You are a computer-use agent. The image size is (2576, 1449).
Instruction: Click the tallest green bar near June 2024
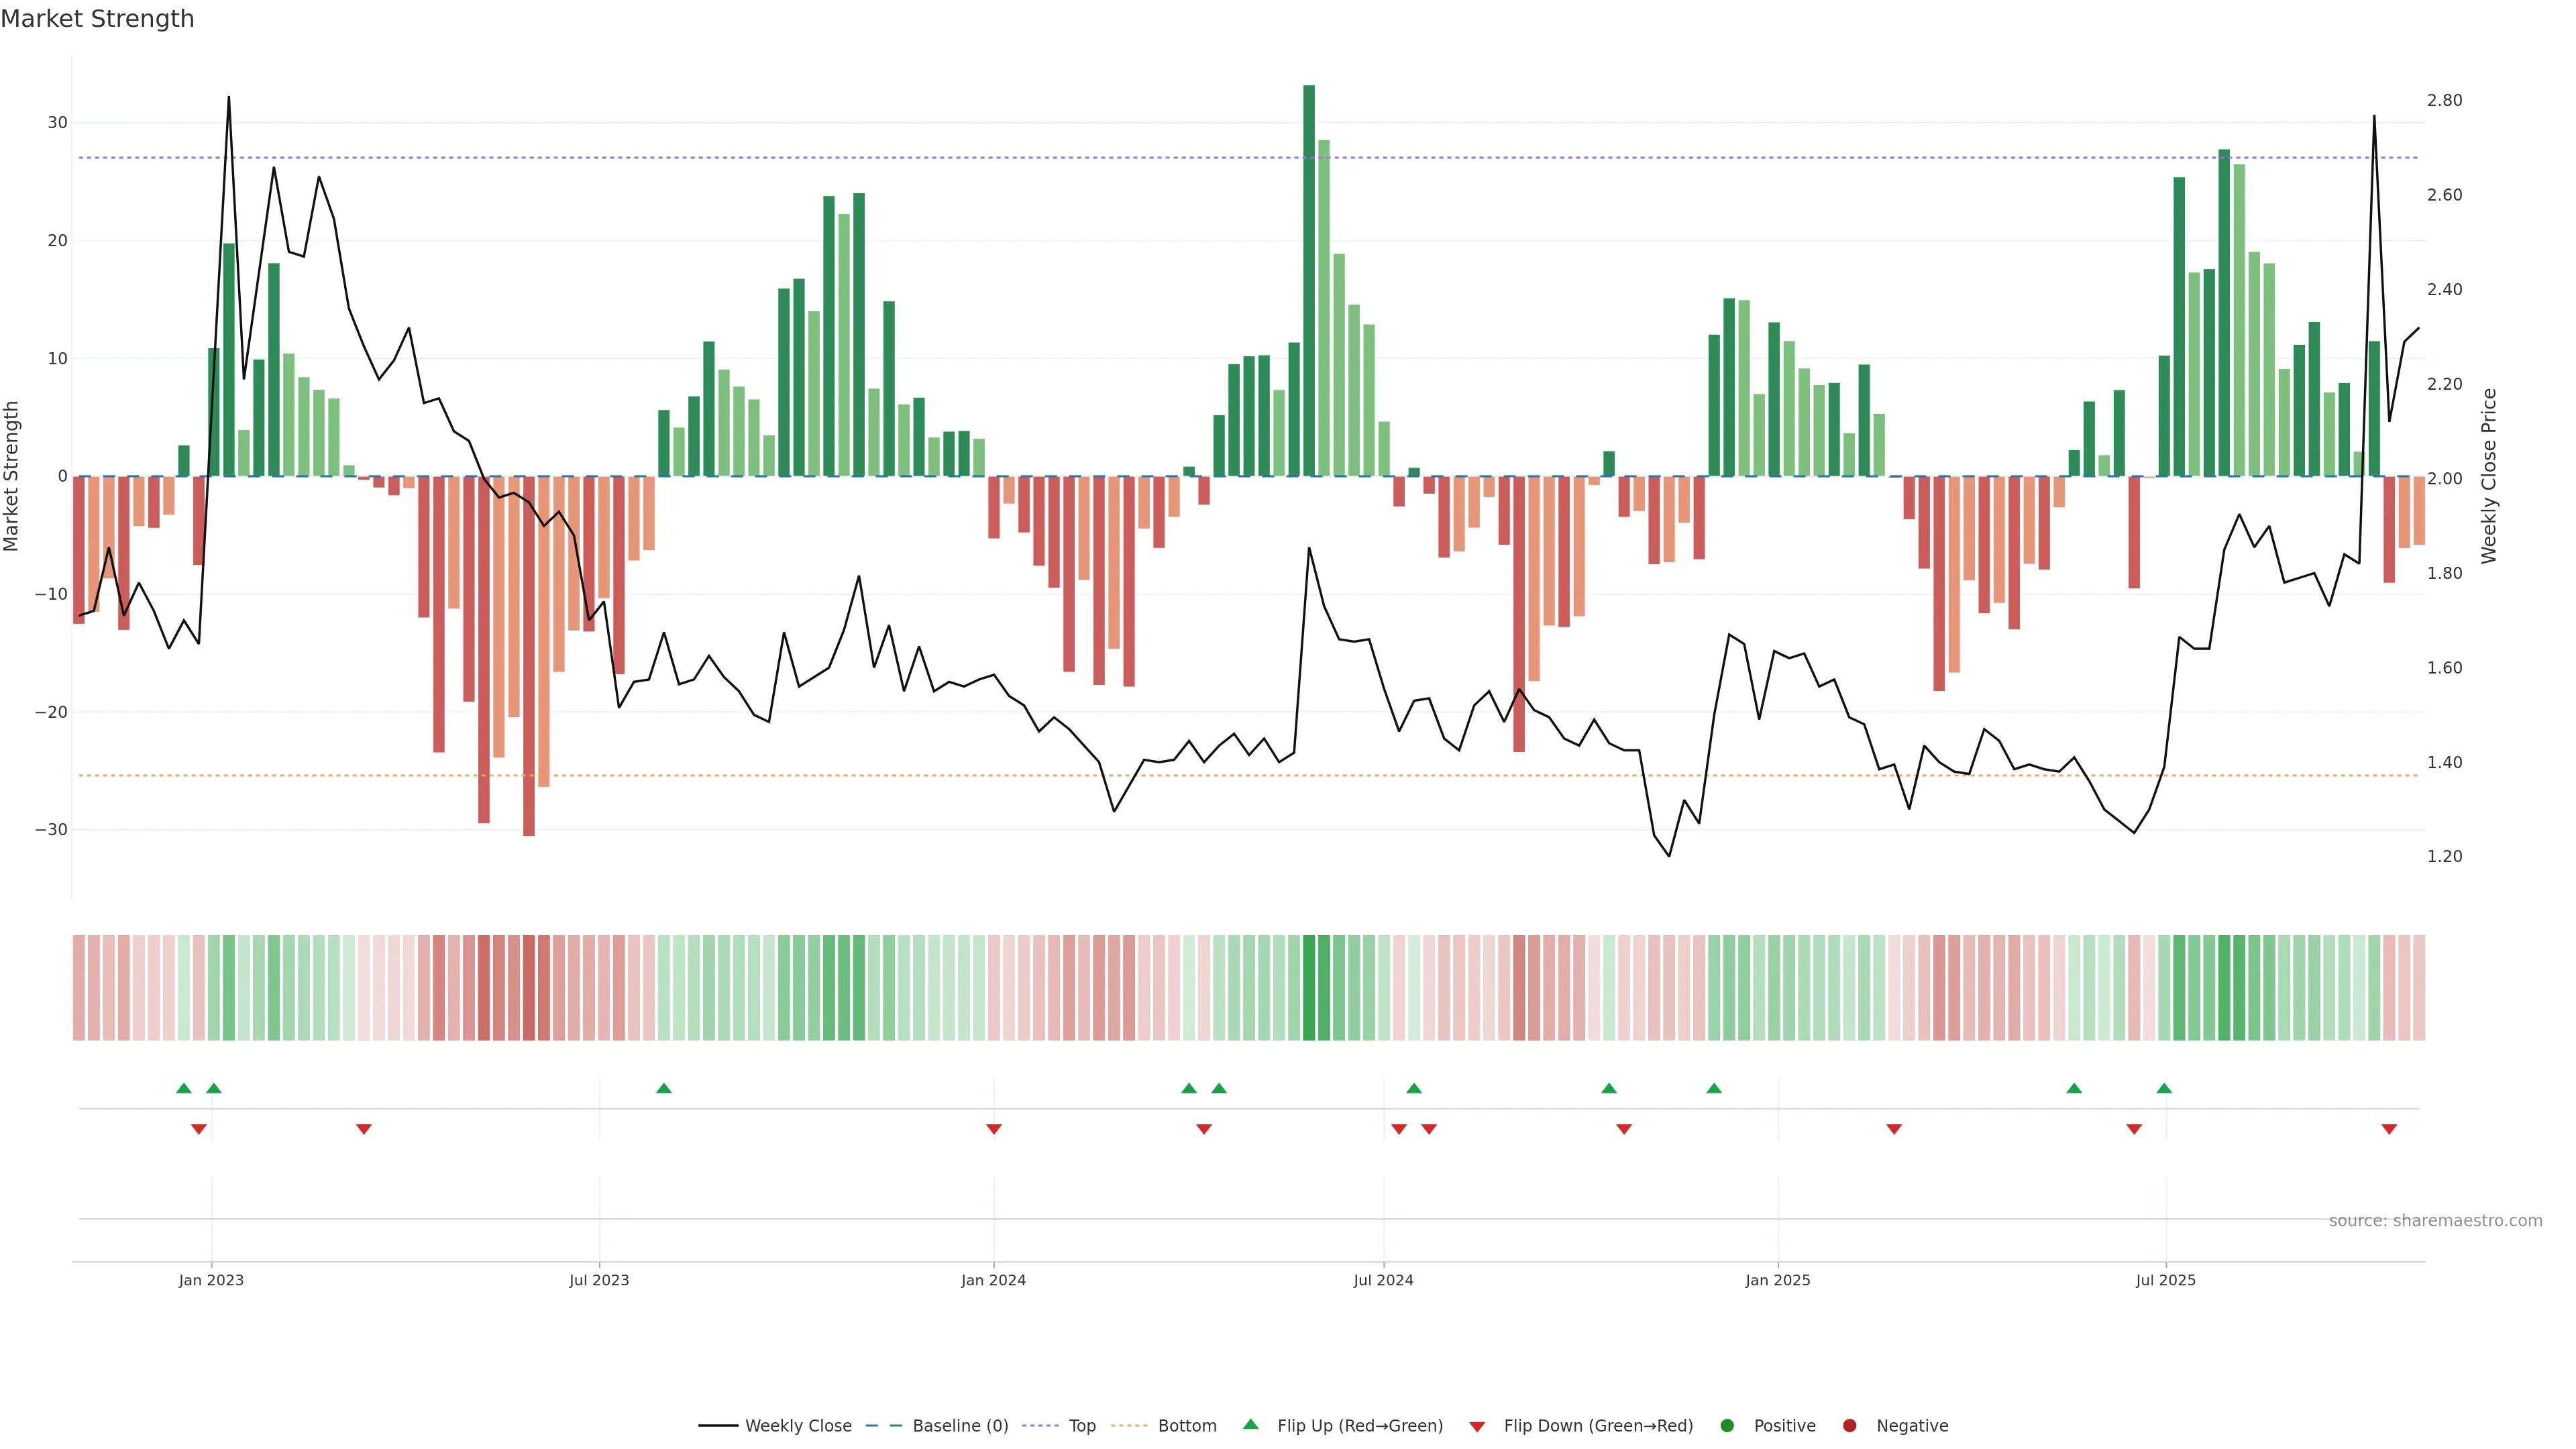(x=1309, y=280)
